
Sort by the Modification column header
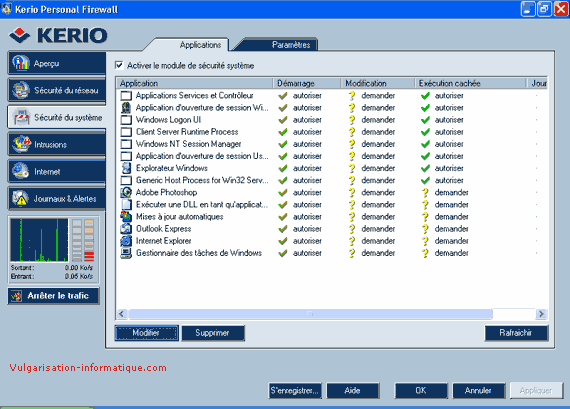pyautogui.click(x=378, y=83)
